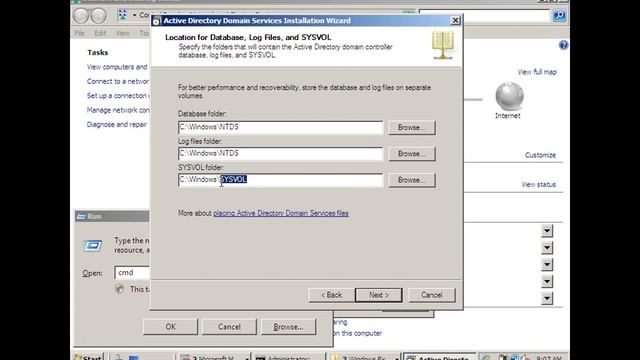Image resolution: width=640 pixels, height=360 pixels.
Task: Switch to Administrator command prompt taskbar item
Action: 289,357
